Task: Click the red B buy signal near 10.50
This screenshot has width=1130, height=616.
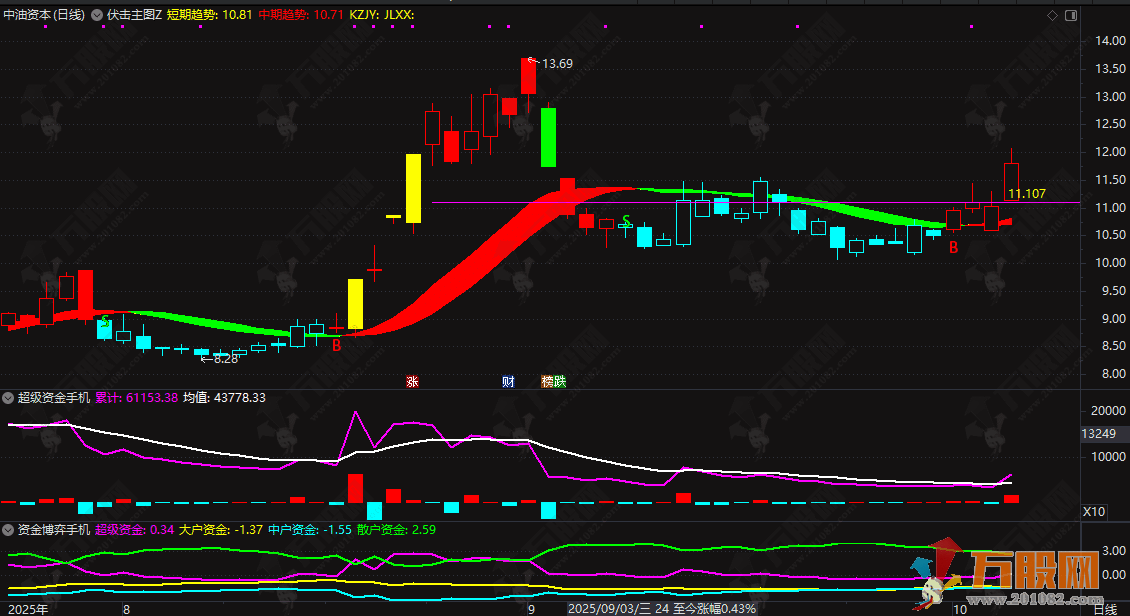Action: coord(953,247)
